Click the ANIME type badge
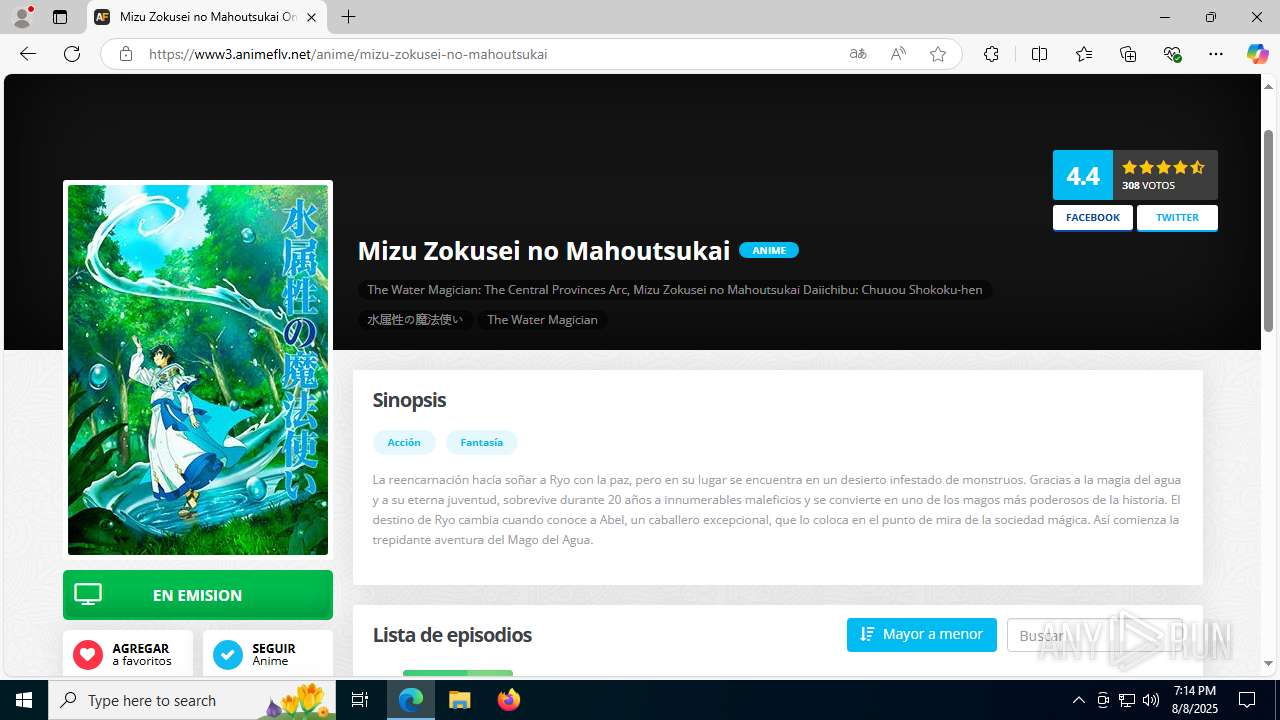 point(769,250)
